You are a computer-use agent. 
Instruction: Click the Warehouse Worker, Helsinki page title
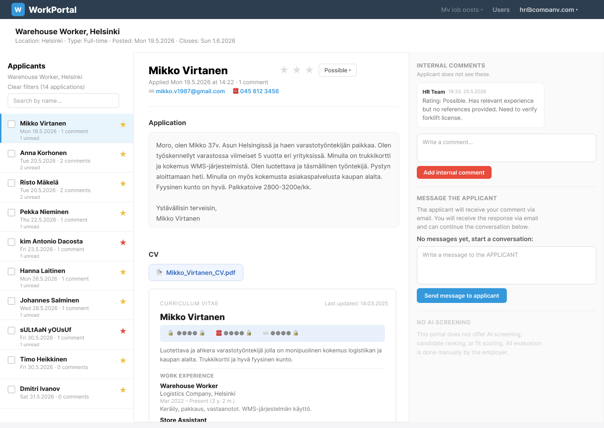[67, 32]
